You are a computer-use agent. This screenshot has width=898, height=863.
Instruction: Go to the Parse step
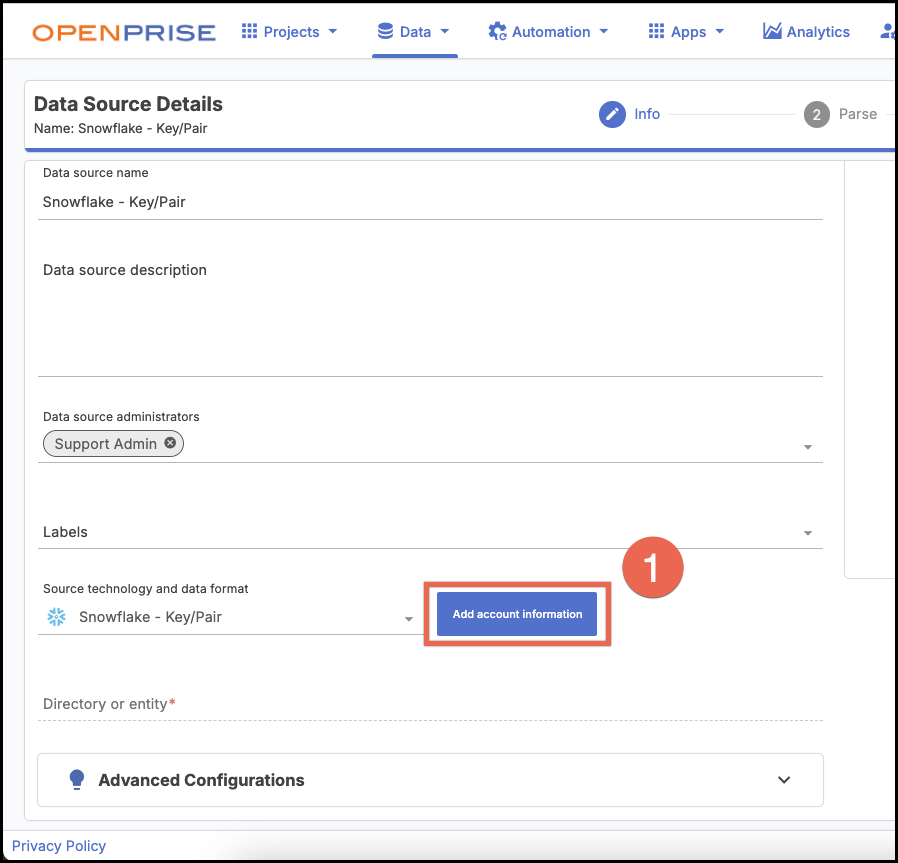(x=857, y=114)
